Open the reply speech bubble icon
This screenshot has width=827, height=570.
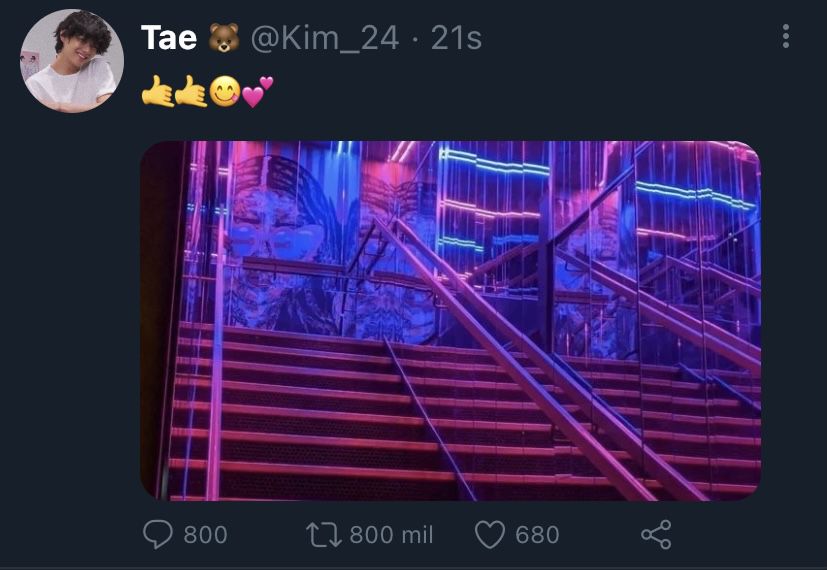(x=158, y=535)
